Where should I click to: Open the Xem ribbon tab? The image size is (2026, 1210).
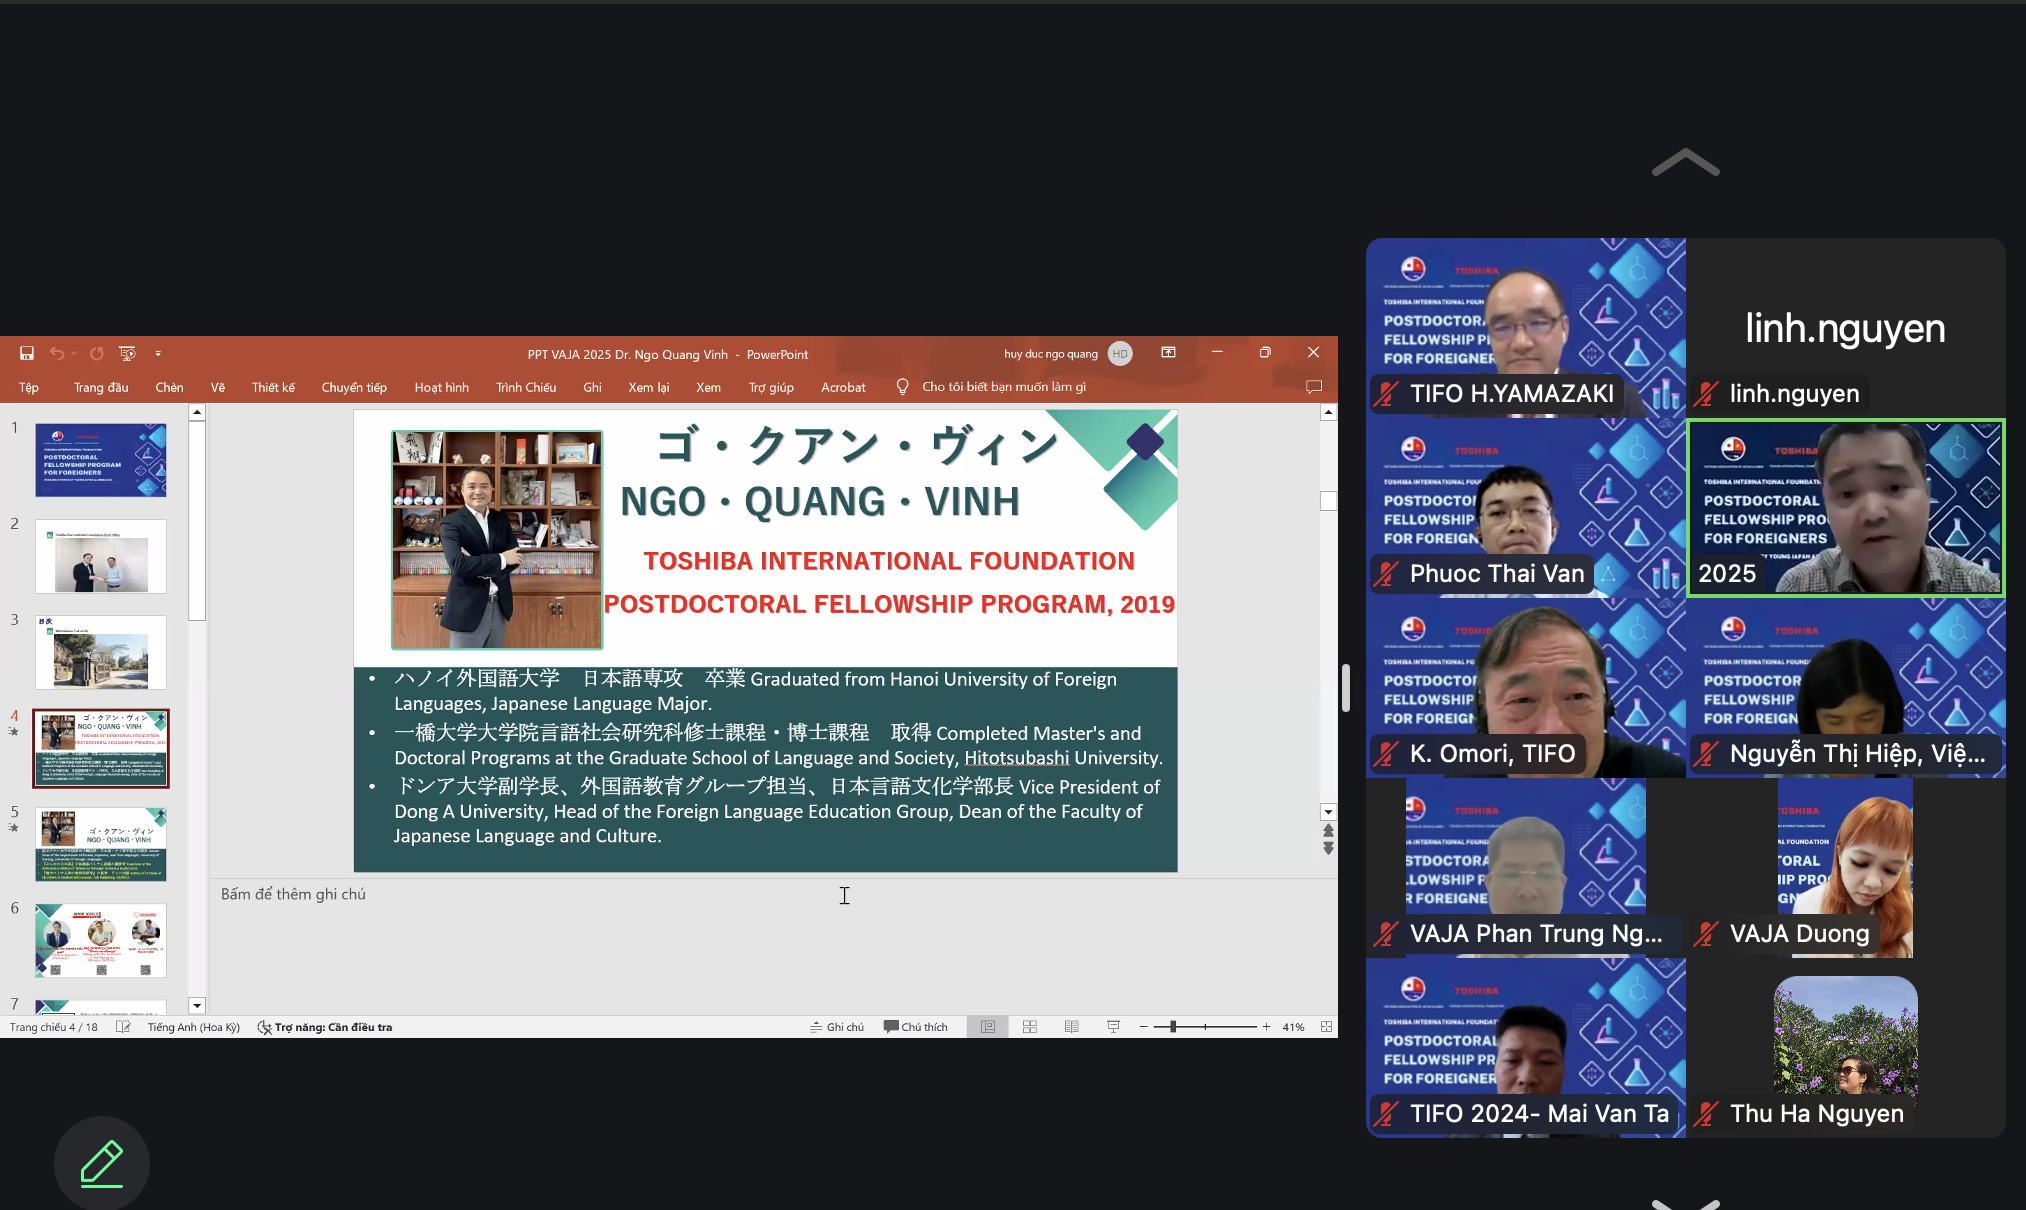[709, 387]
